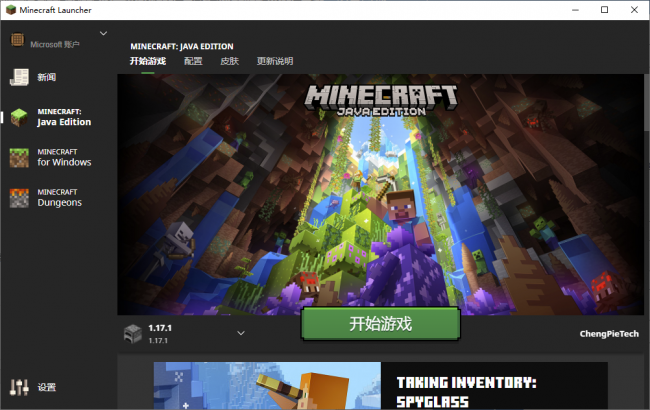Click the Taking Inventory: Spyglass headline
The width and height of the screenshot is (650, 410).
[466, 390]
